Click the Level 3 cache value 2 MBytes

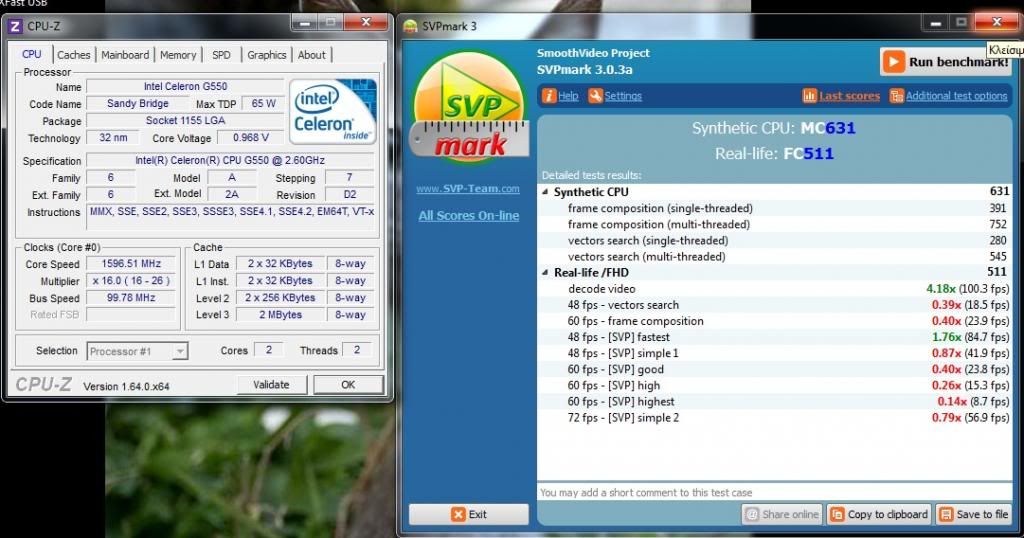click(280, 315)
